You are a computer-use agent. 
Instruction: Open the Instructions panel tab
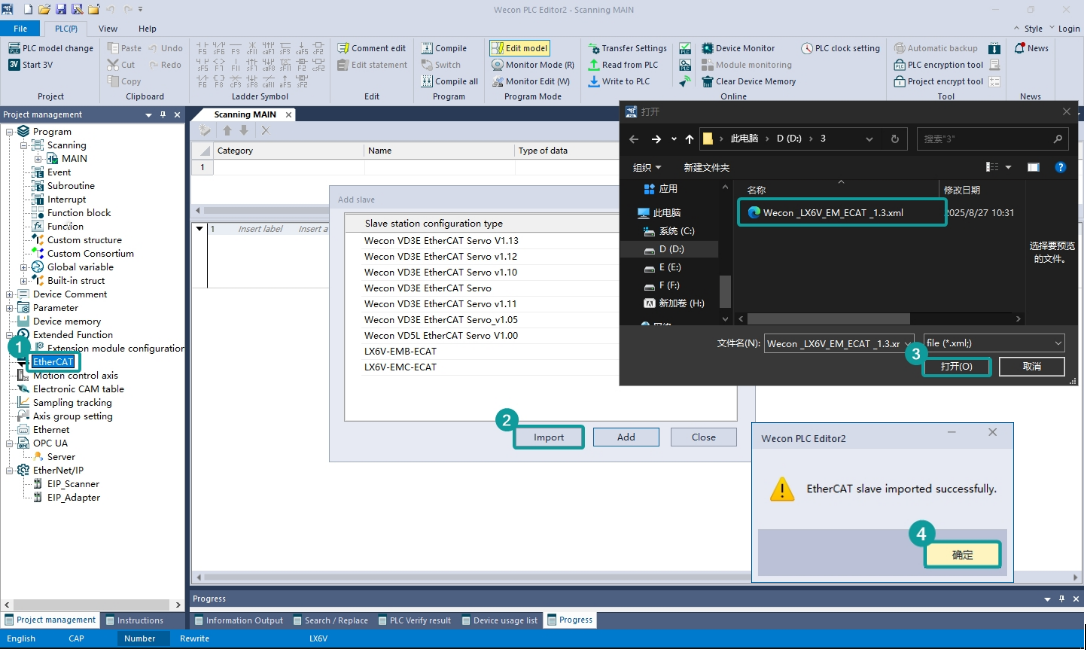(134, 620)
